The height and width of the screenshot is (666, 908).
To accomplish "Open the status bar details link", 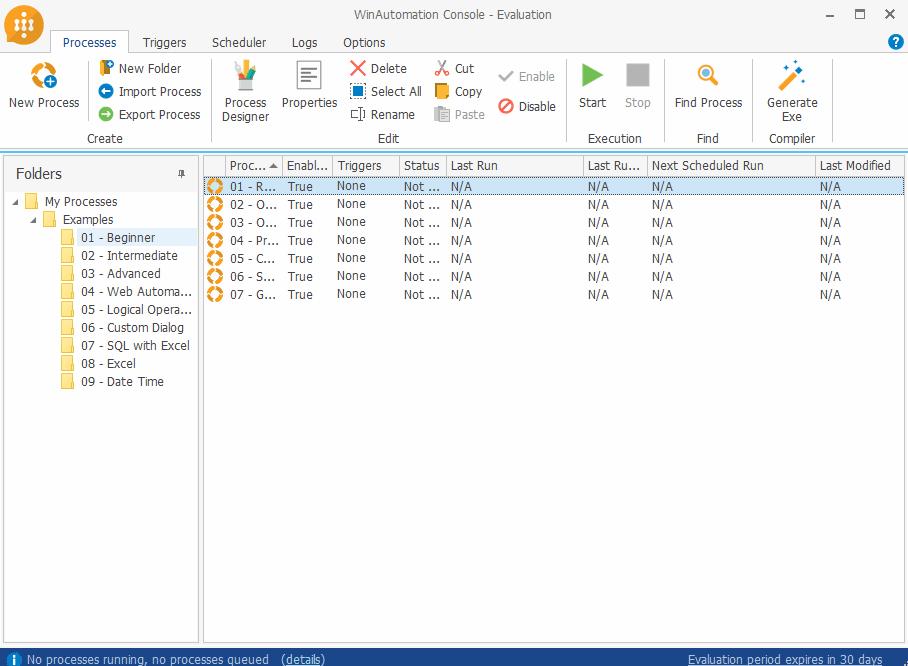I will pyautogui.click(x=303, y=659).
